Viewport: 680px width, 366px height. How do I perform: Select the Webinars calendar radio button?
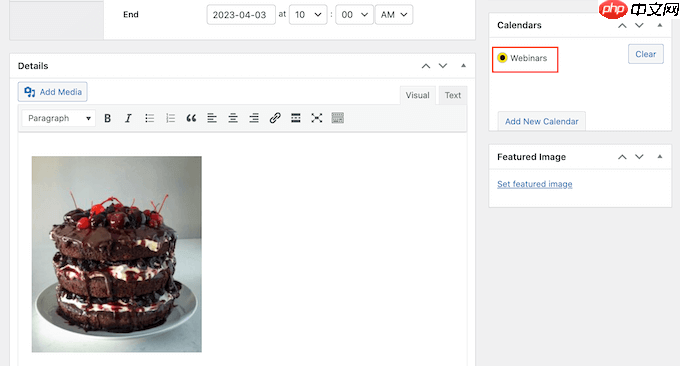click(502, 58)
